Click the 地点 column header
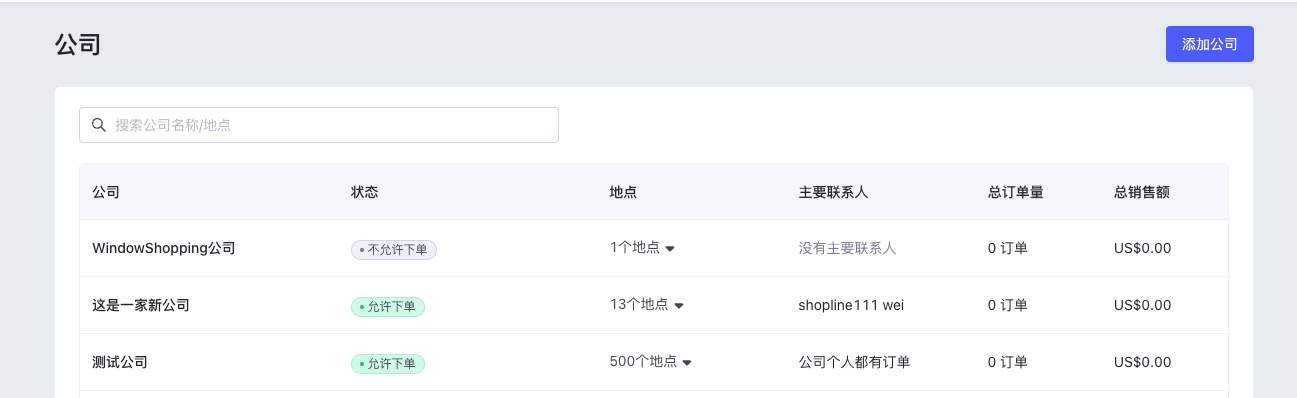 (x=624, y=192)
